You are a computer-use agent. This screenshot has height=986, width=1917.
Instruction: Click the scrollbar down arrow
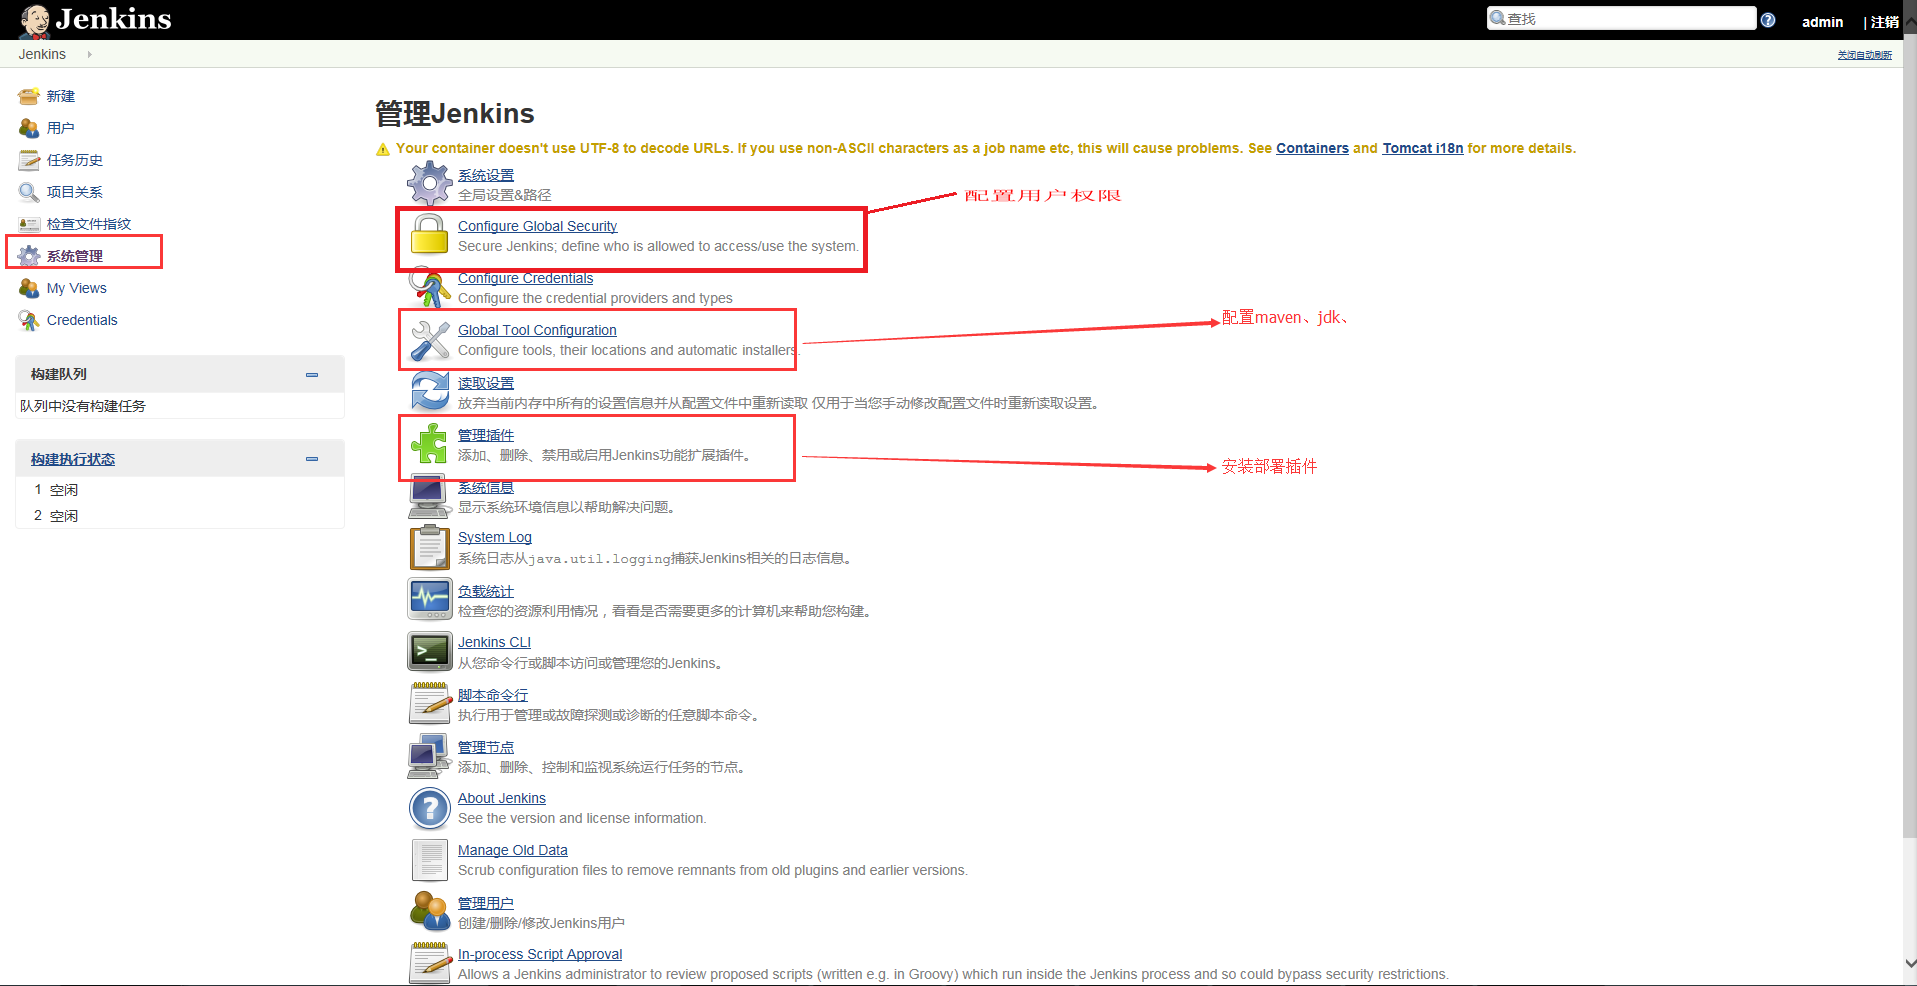(x=1910, y=963)
